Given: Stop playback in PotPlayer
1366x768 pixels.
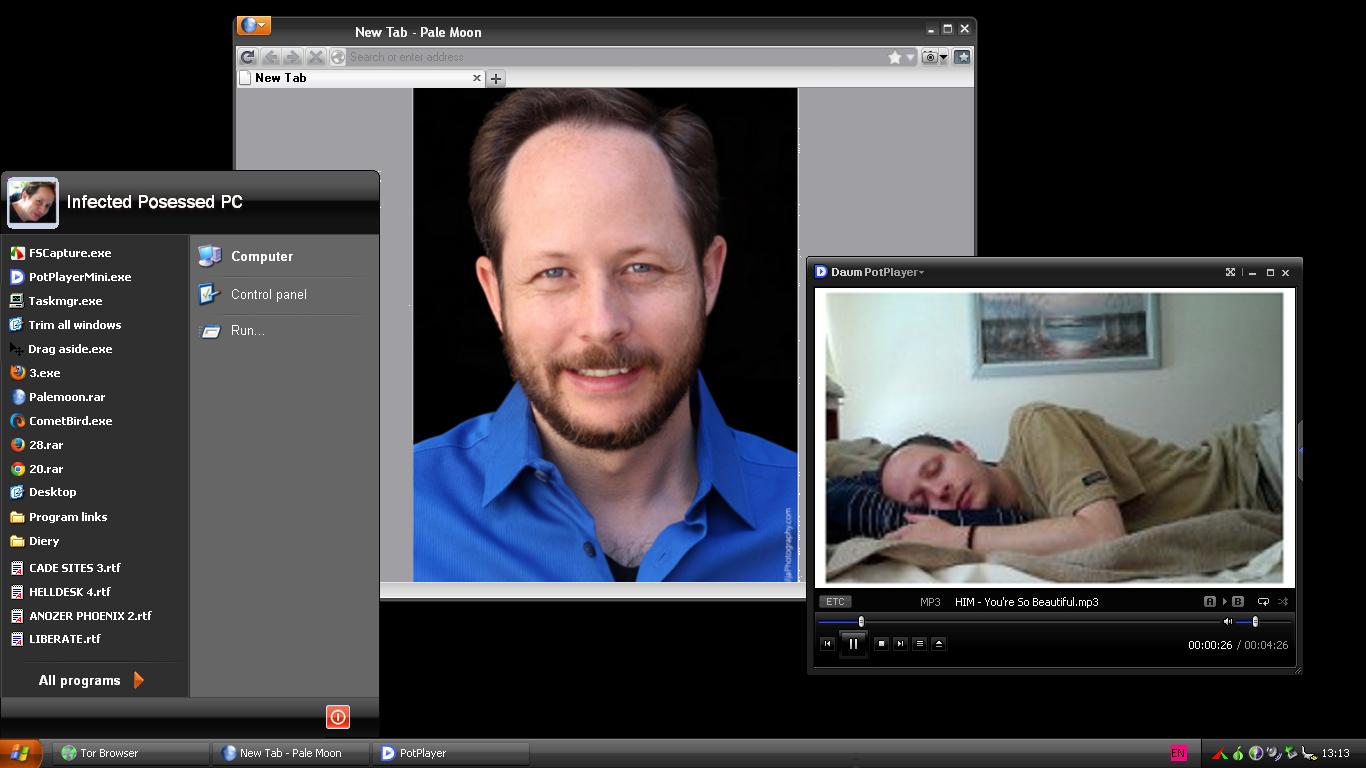Looking at the screenshot, I should coord(881,644).
